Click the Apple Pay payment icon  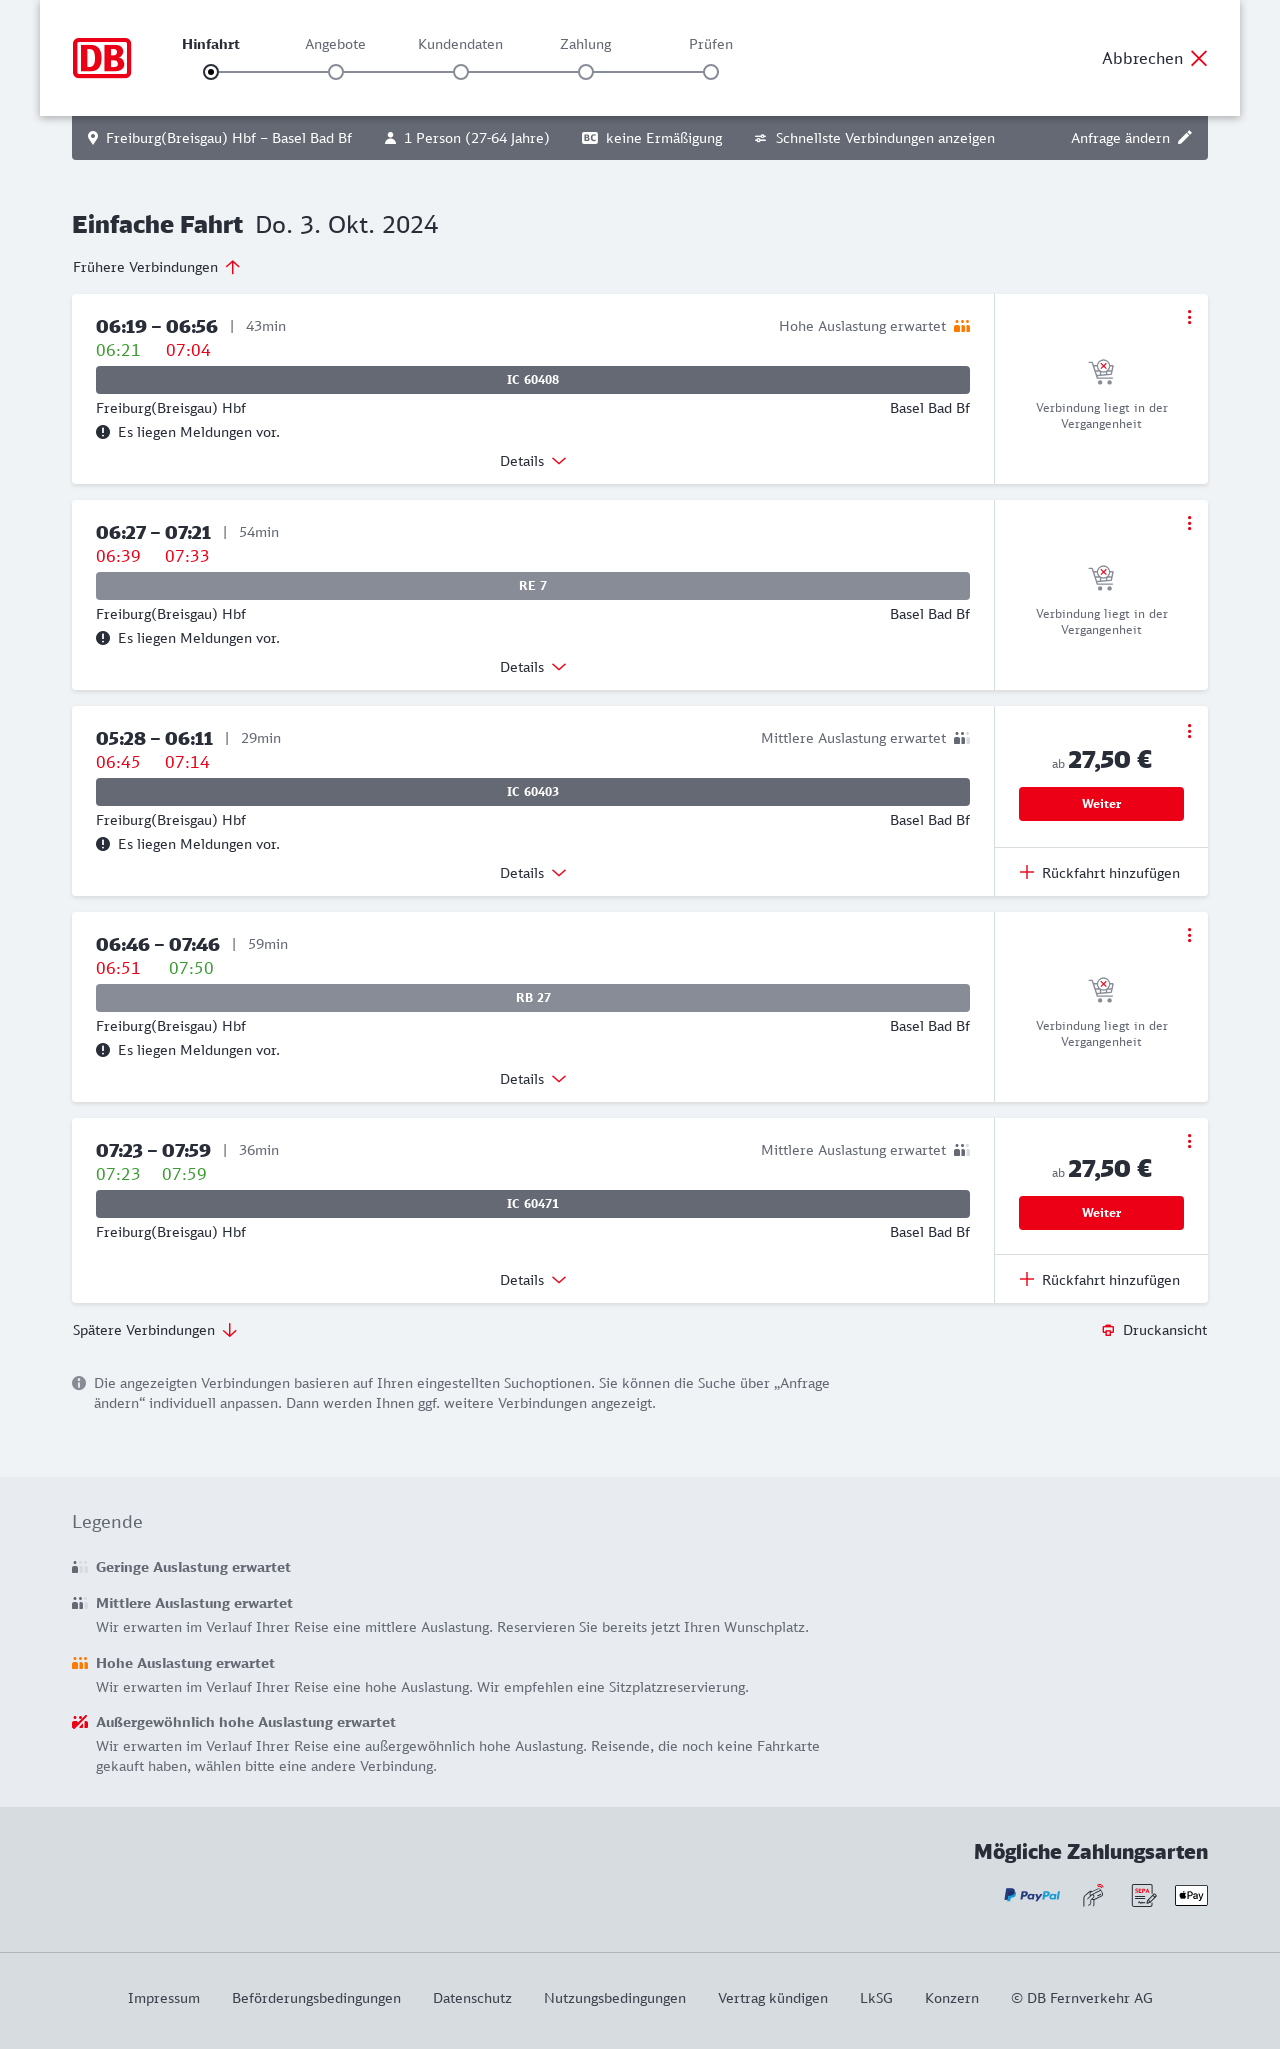pyautogui.click(x=1191, y=1895)
